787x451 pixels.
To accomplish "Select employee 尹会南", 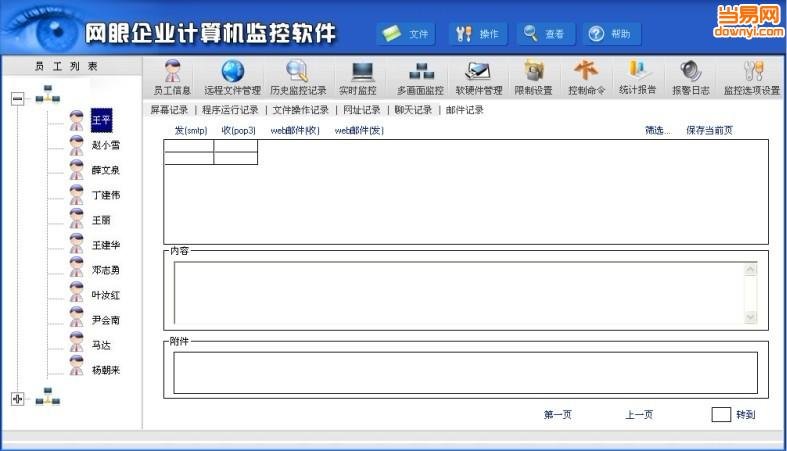I will [106, 320].
